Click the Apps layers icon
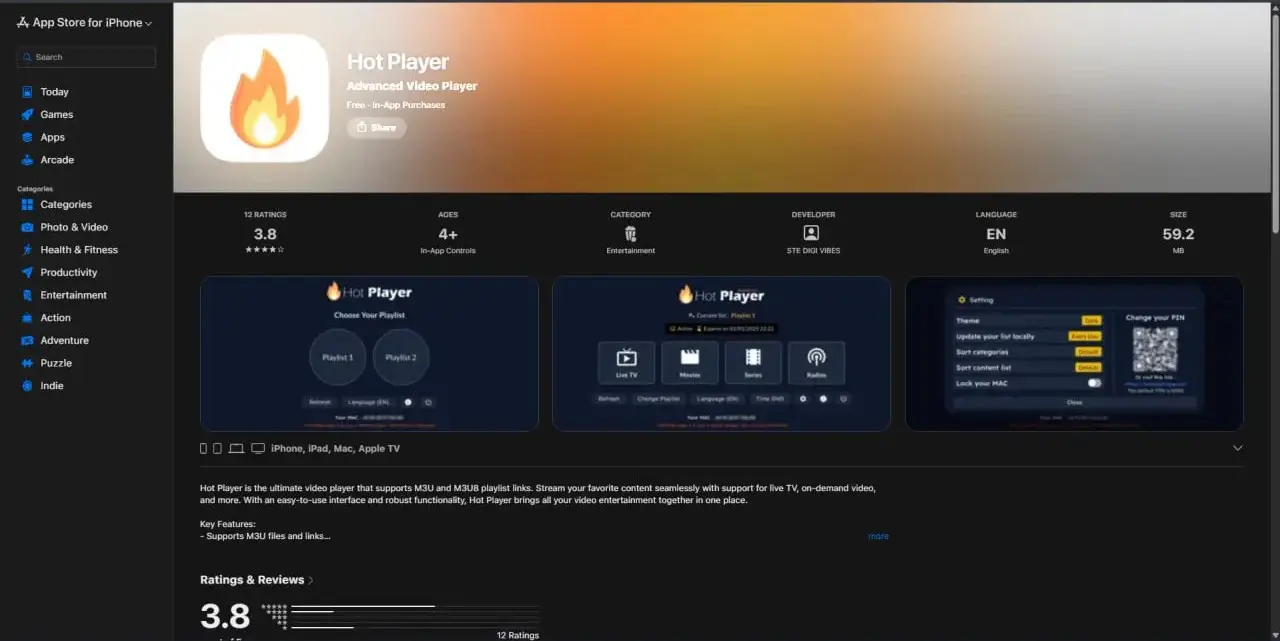Screen dimensions: 1280x641 [x=27, y=137]
